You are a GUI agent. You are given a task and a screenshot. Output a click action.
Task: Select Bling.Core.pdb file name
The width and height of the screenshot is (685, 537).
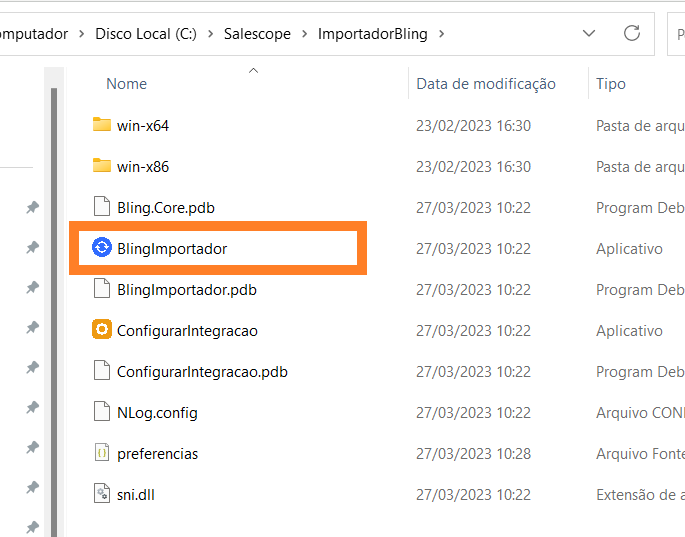pyautogui.click(x=166, y=208)
